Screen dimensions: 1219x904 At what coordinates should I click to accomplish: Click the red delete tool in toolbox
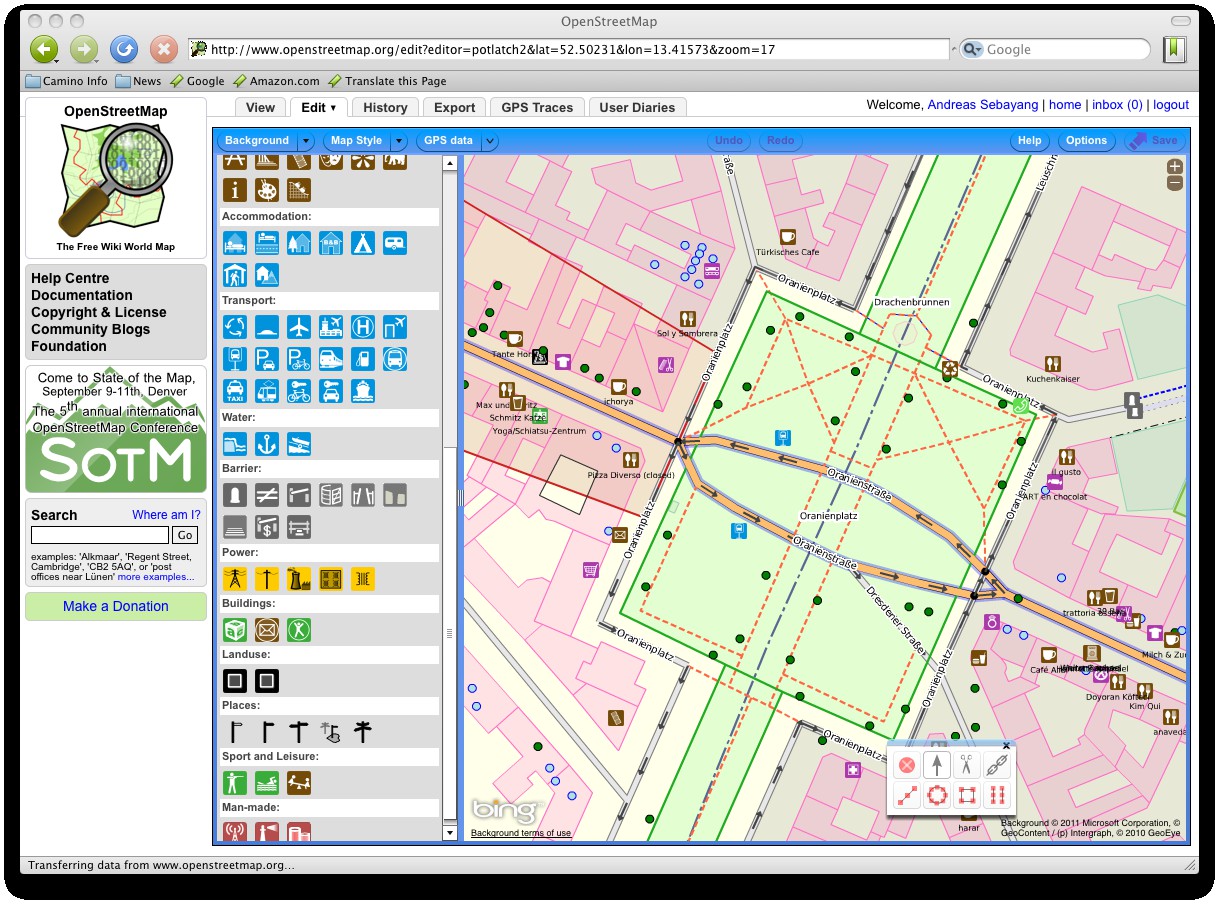coord(906,765)
